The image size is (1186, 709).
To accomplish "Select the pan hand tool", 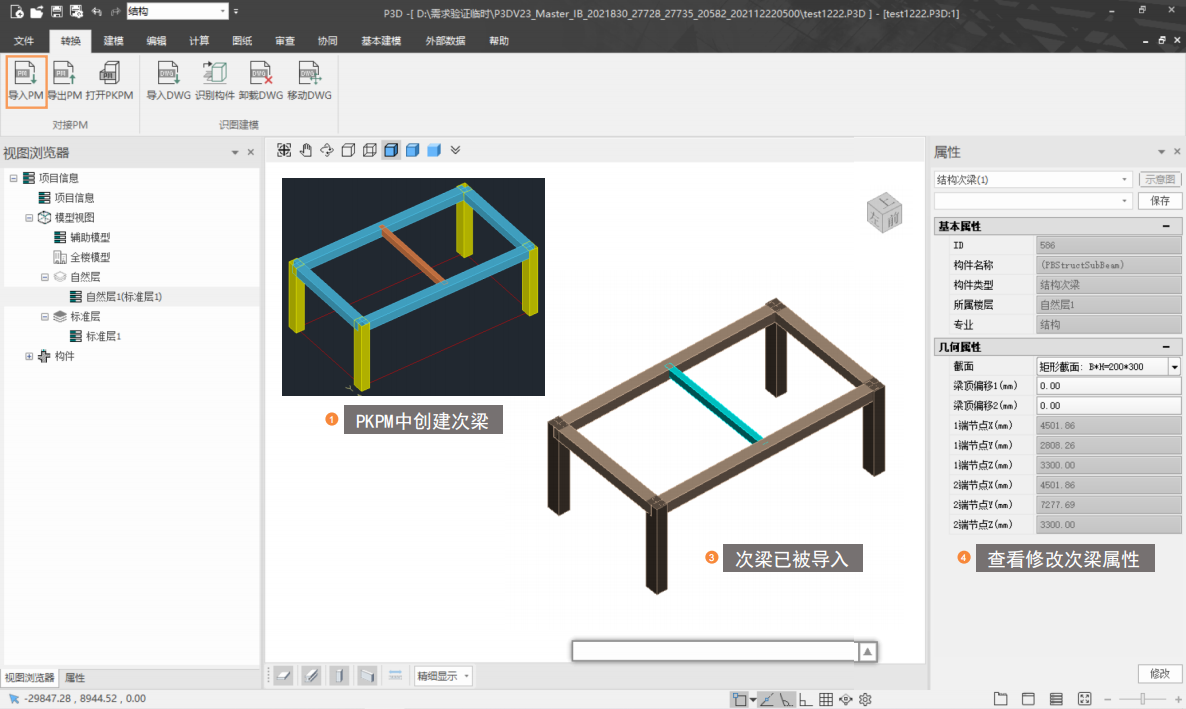I will click(306, 150).
